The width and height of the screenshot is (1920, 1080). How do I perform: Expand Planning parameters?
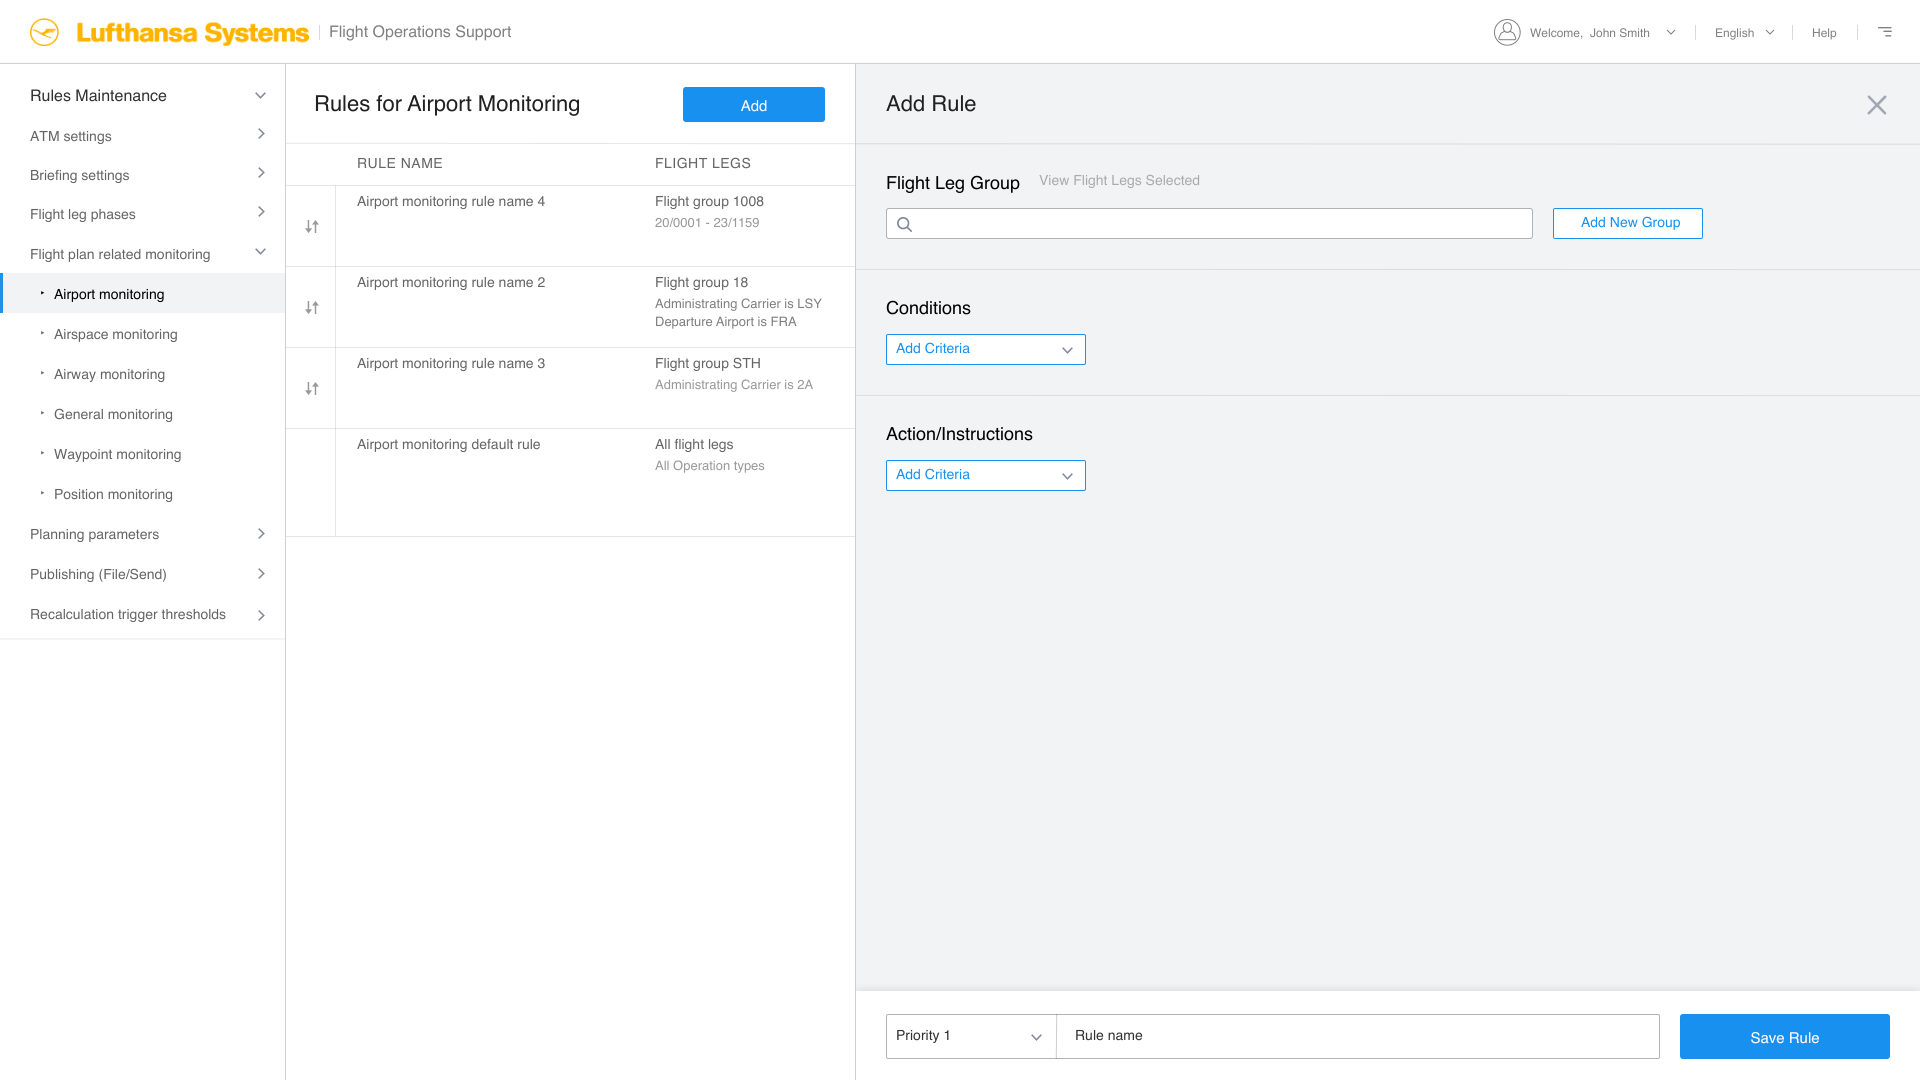coord(261,534)
